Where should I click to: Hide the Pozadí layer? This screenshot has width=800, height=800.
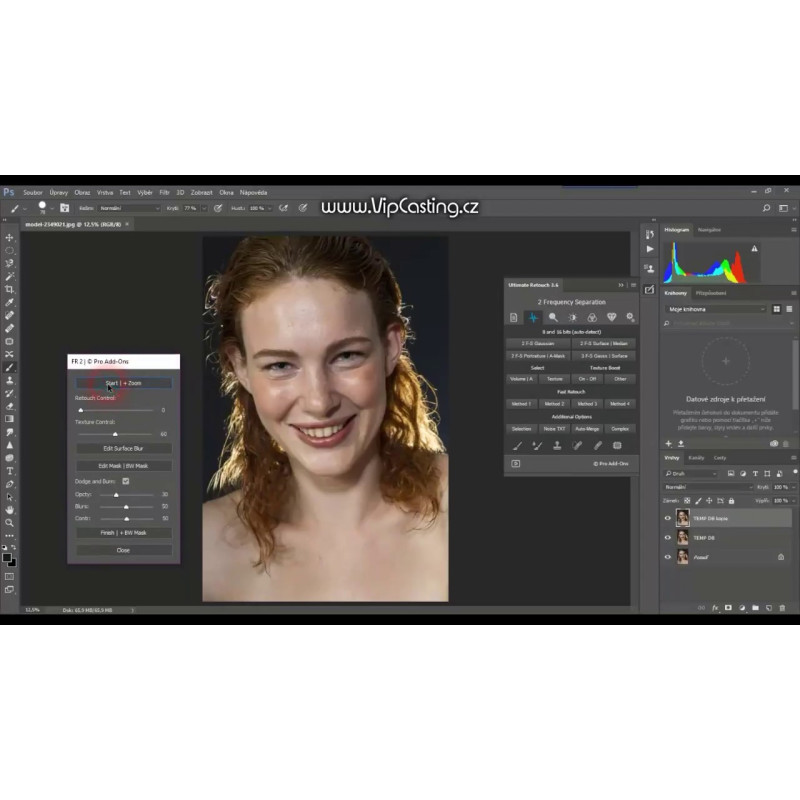coord(668,557)
